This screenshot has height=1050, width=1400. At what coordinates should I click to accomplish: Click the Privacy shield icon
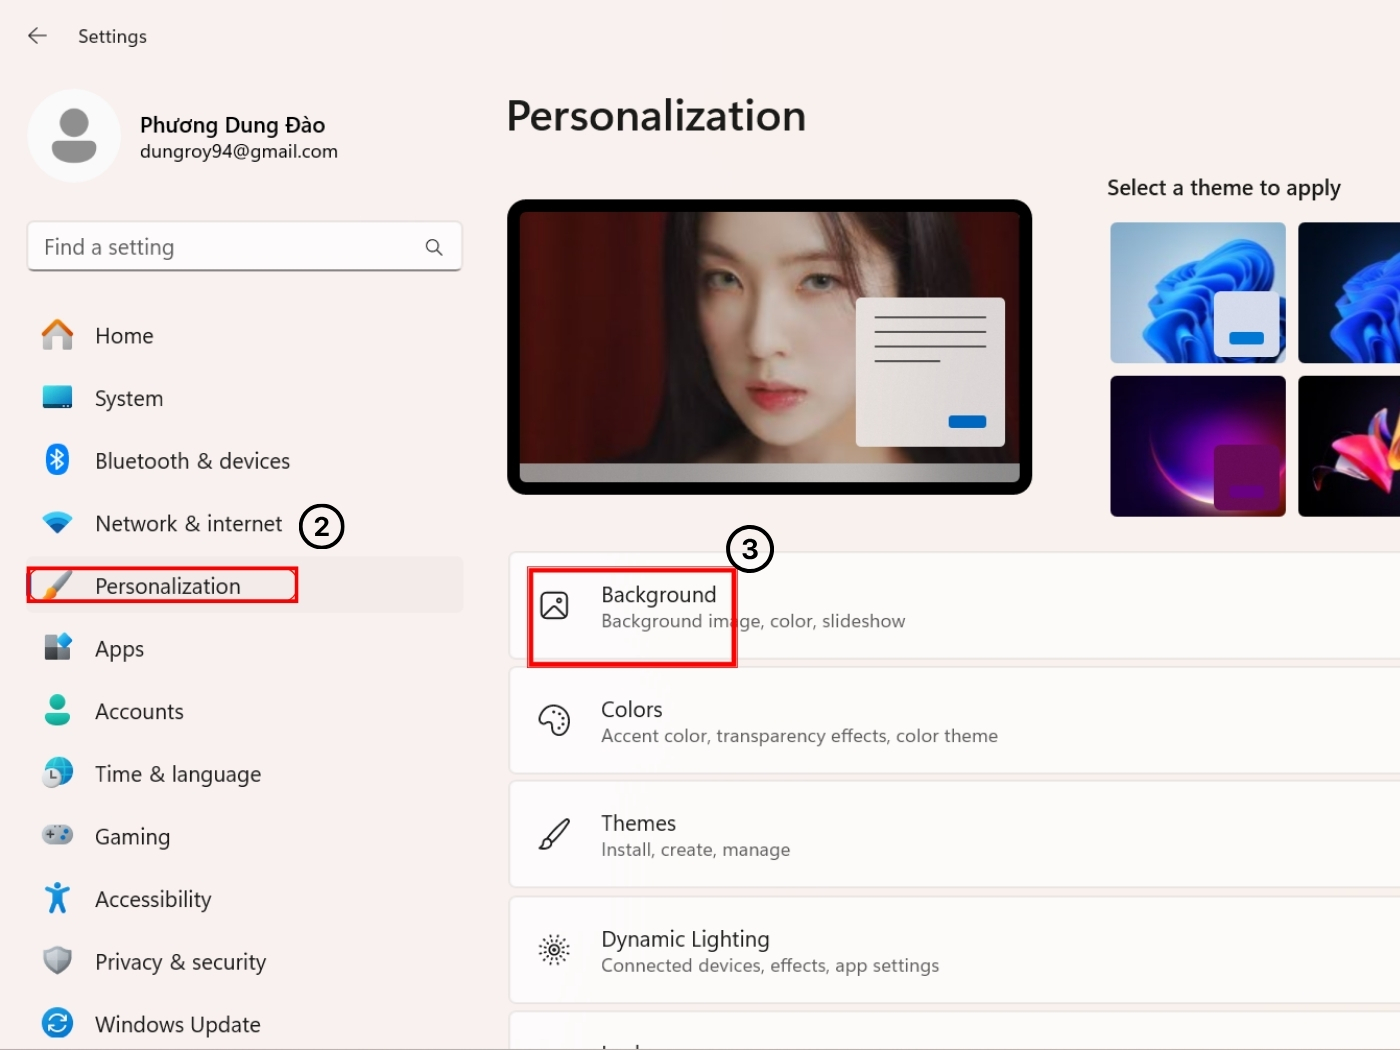[x=57, y=961]
